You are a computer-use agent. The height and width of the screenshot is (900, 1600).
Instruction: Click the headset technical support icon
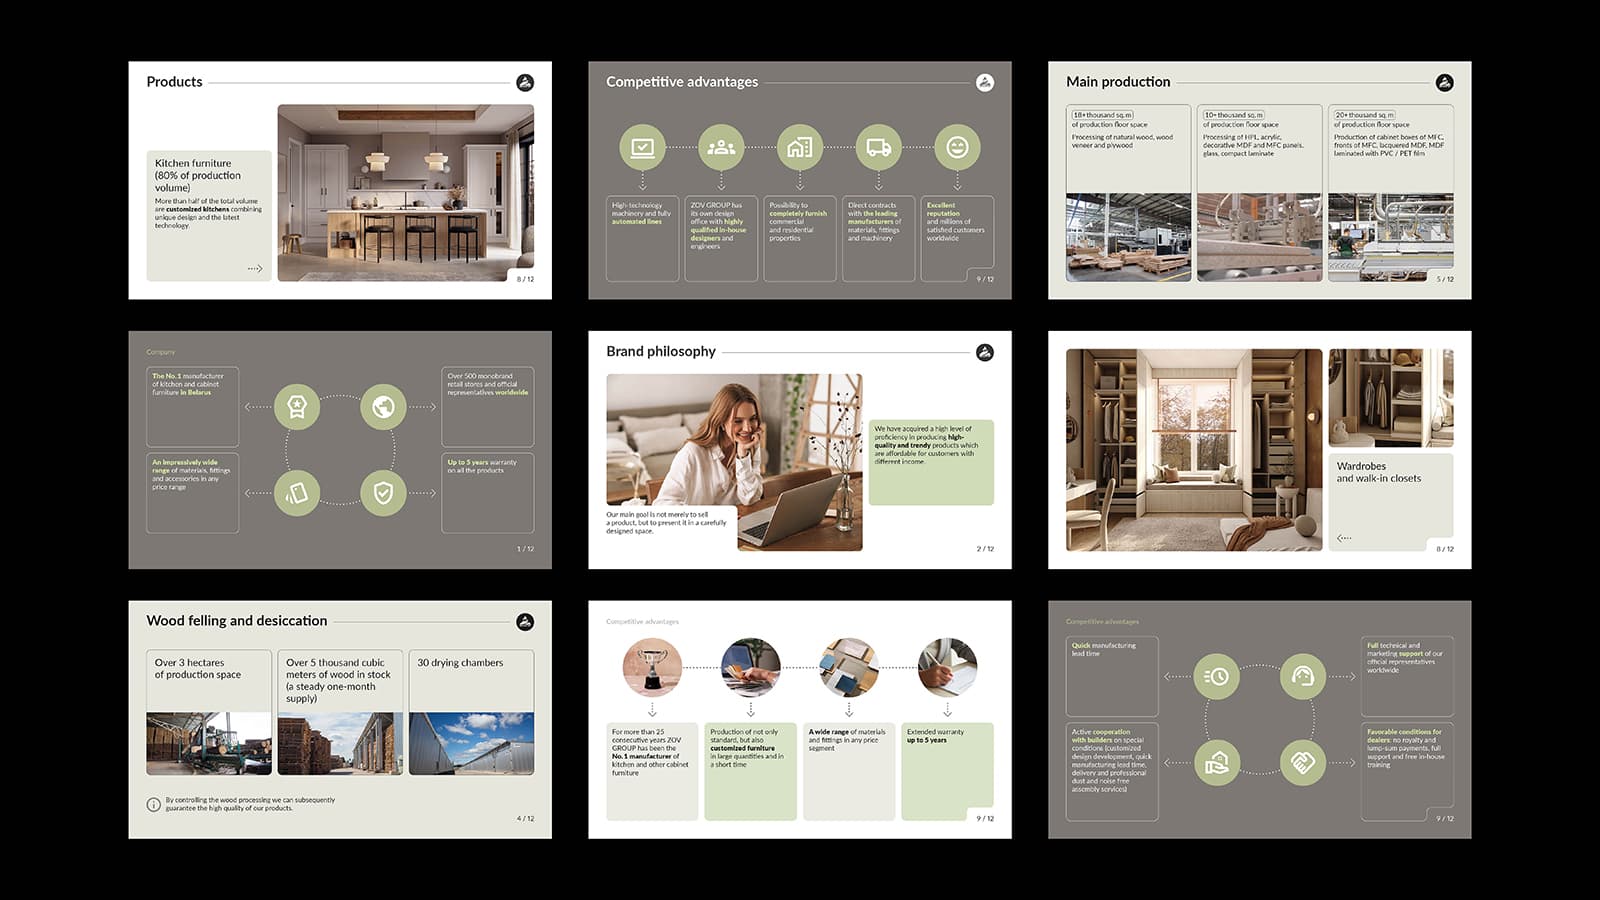point(1302,677)
